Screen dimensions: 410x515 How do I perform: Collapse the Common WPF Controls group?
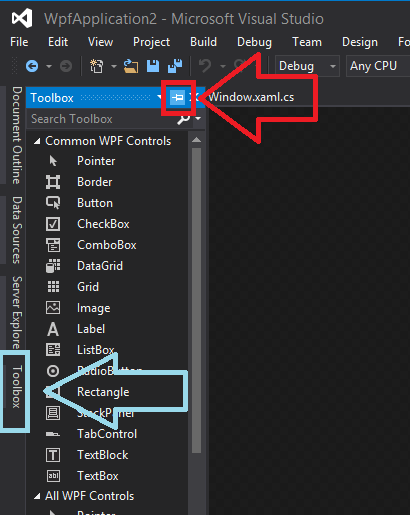pos(37,141)
